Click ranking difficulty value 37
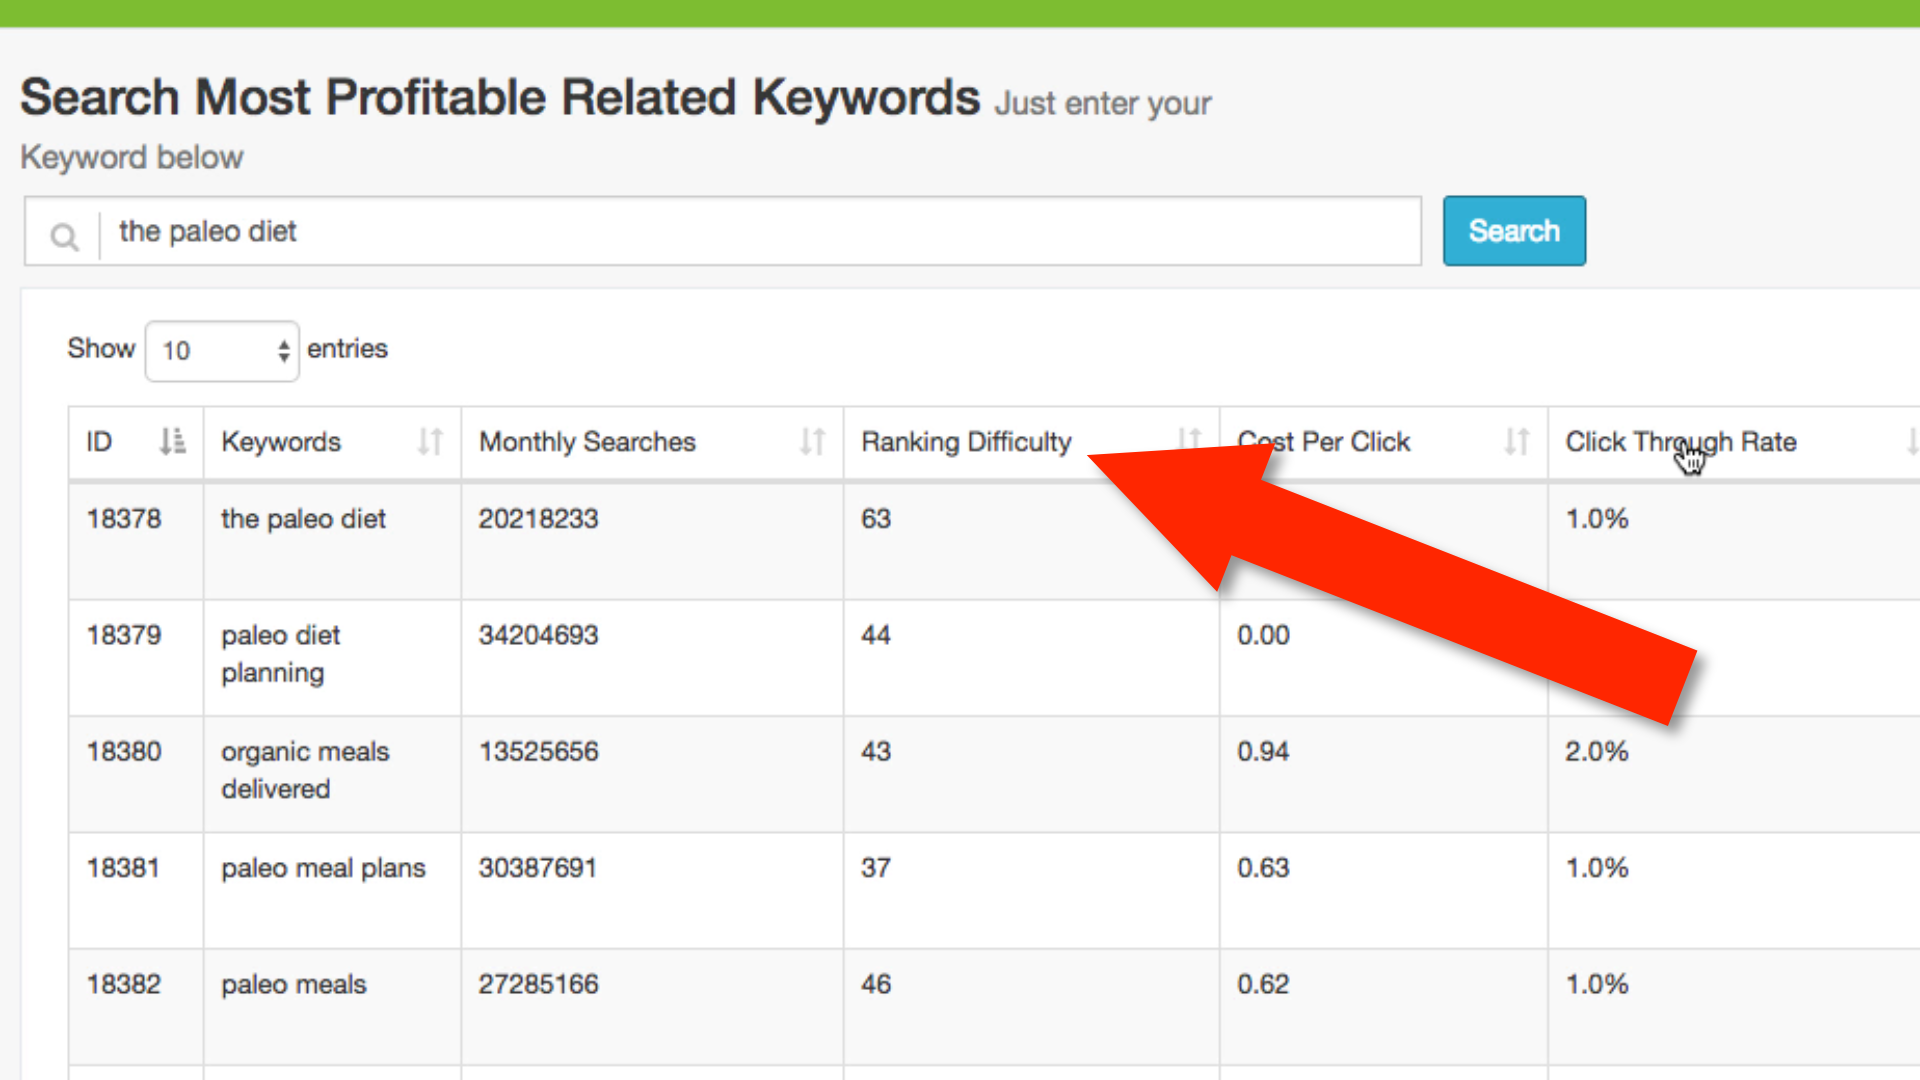1920x1080 pixels. click(876, 868)
